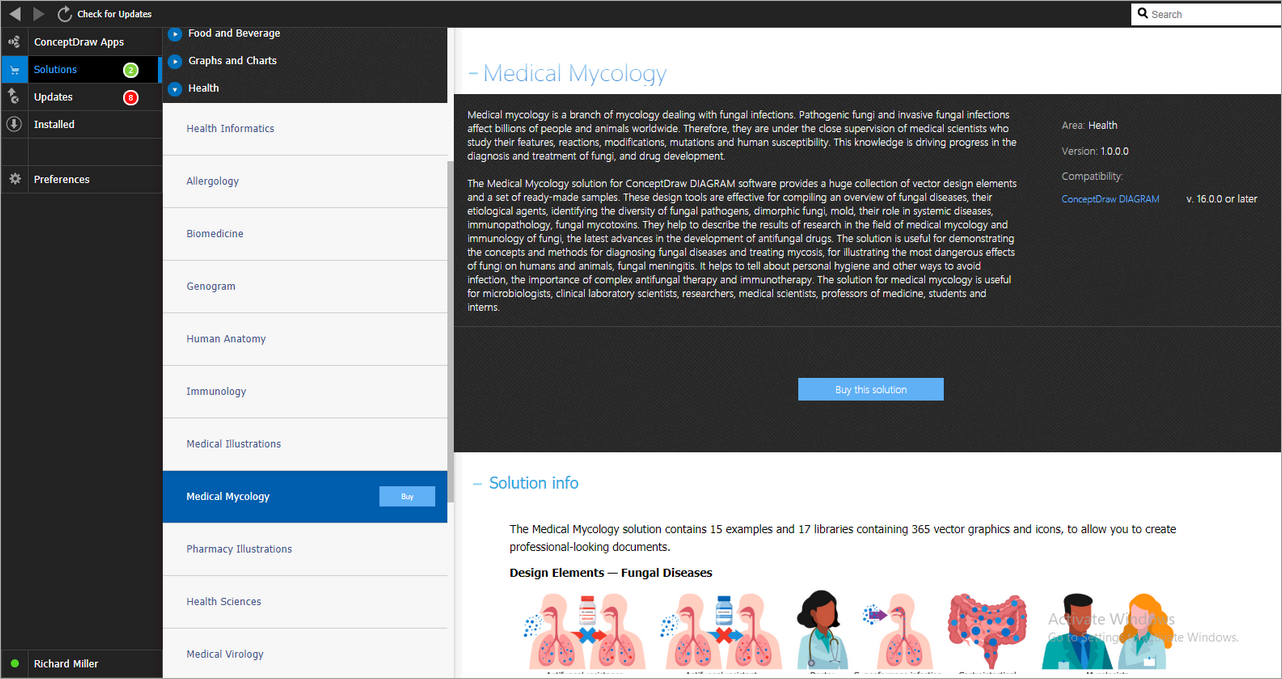Click the back navigation arrow
Screen dimensions: 1282x679
click(15, 14)
